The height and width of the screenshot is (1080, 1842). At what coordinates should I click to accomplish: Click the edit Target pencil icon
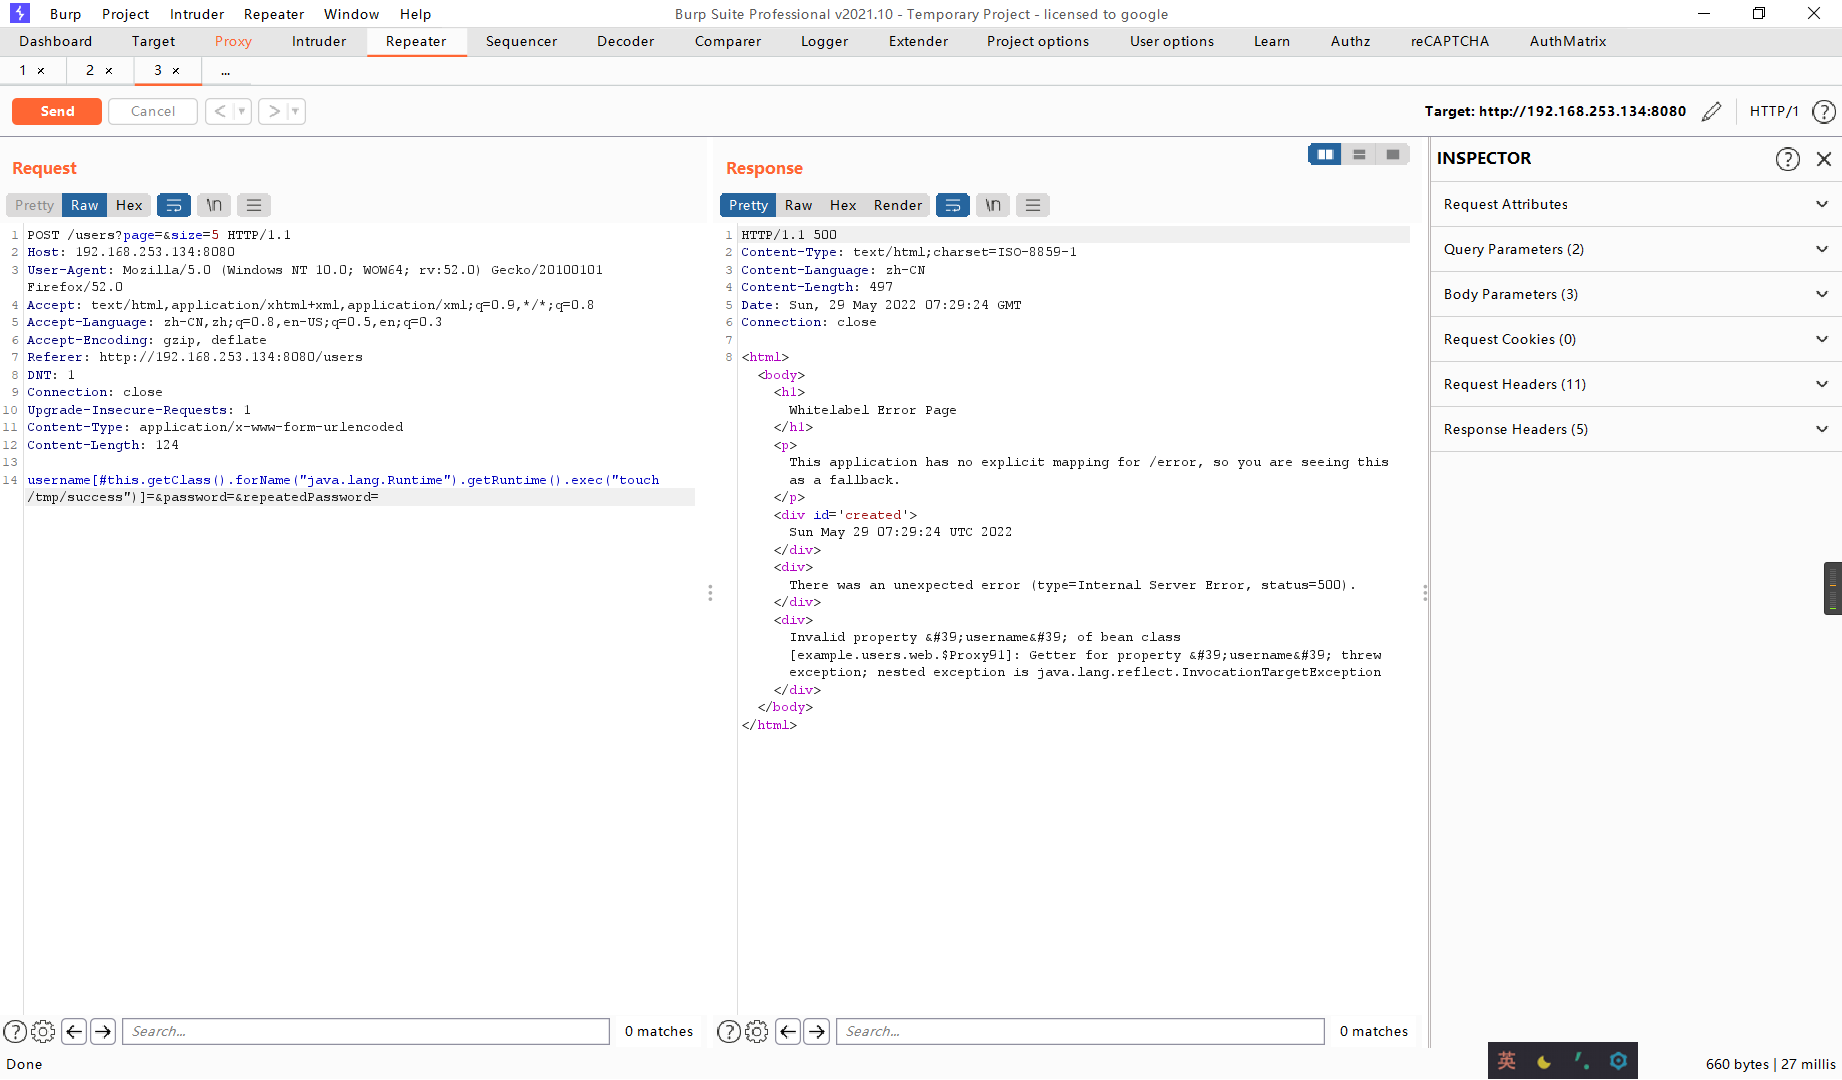pos(1712,111)
